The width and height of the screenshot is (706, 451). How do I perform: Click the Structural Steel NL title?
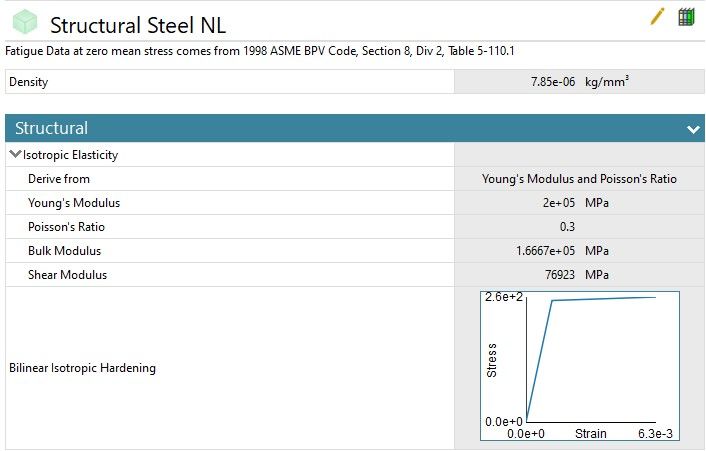point(138,25)
